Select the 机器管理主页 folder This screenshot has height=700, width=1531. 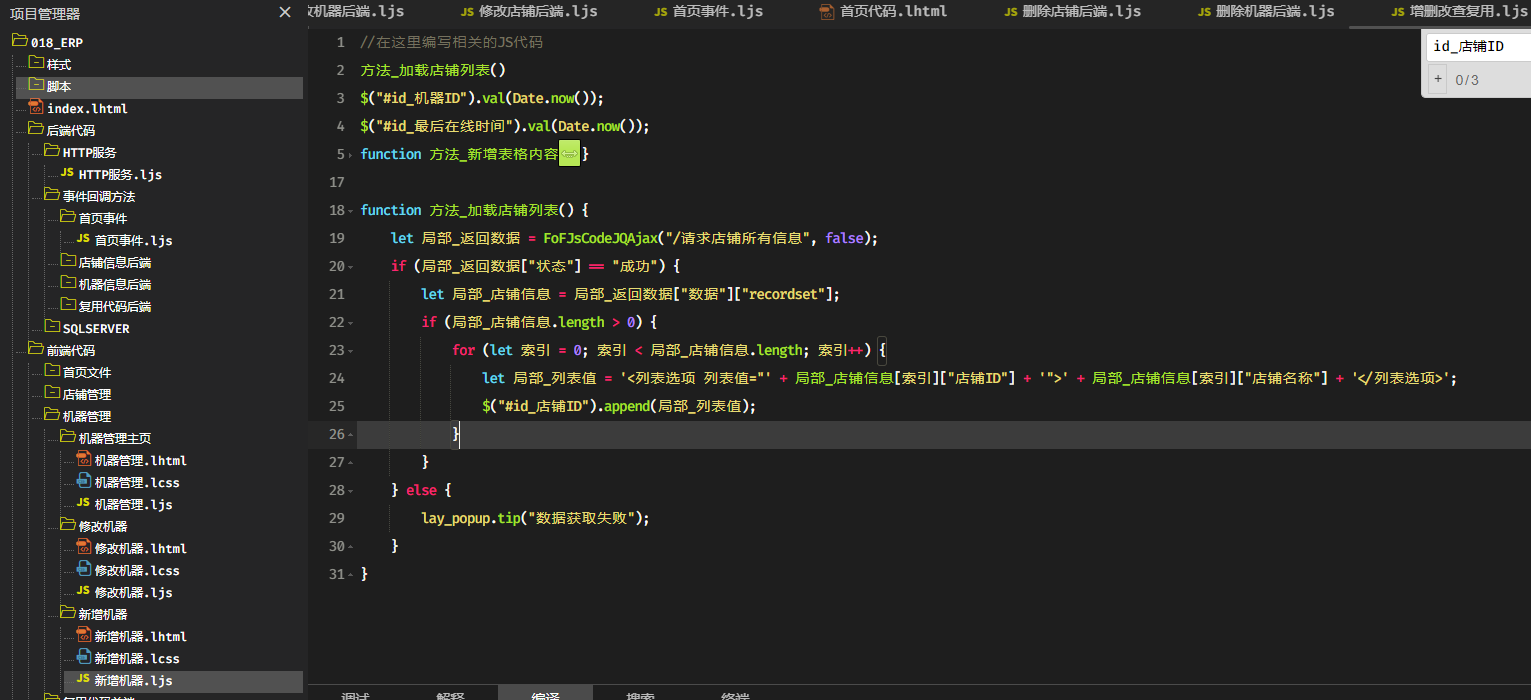[114, 438]
